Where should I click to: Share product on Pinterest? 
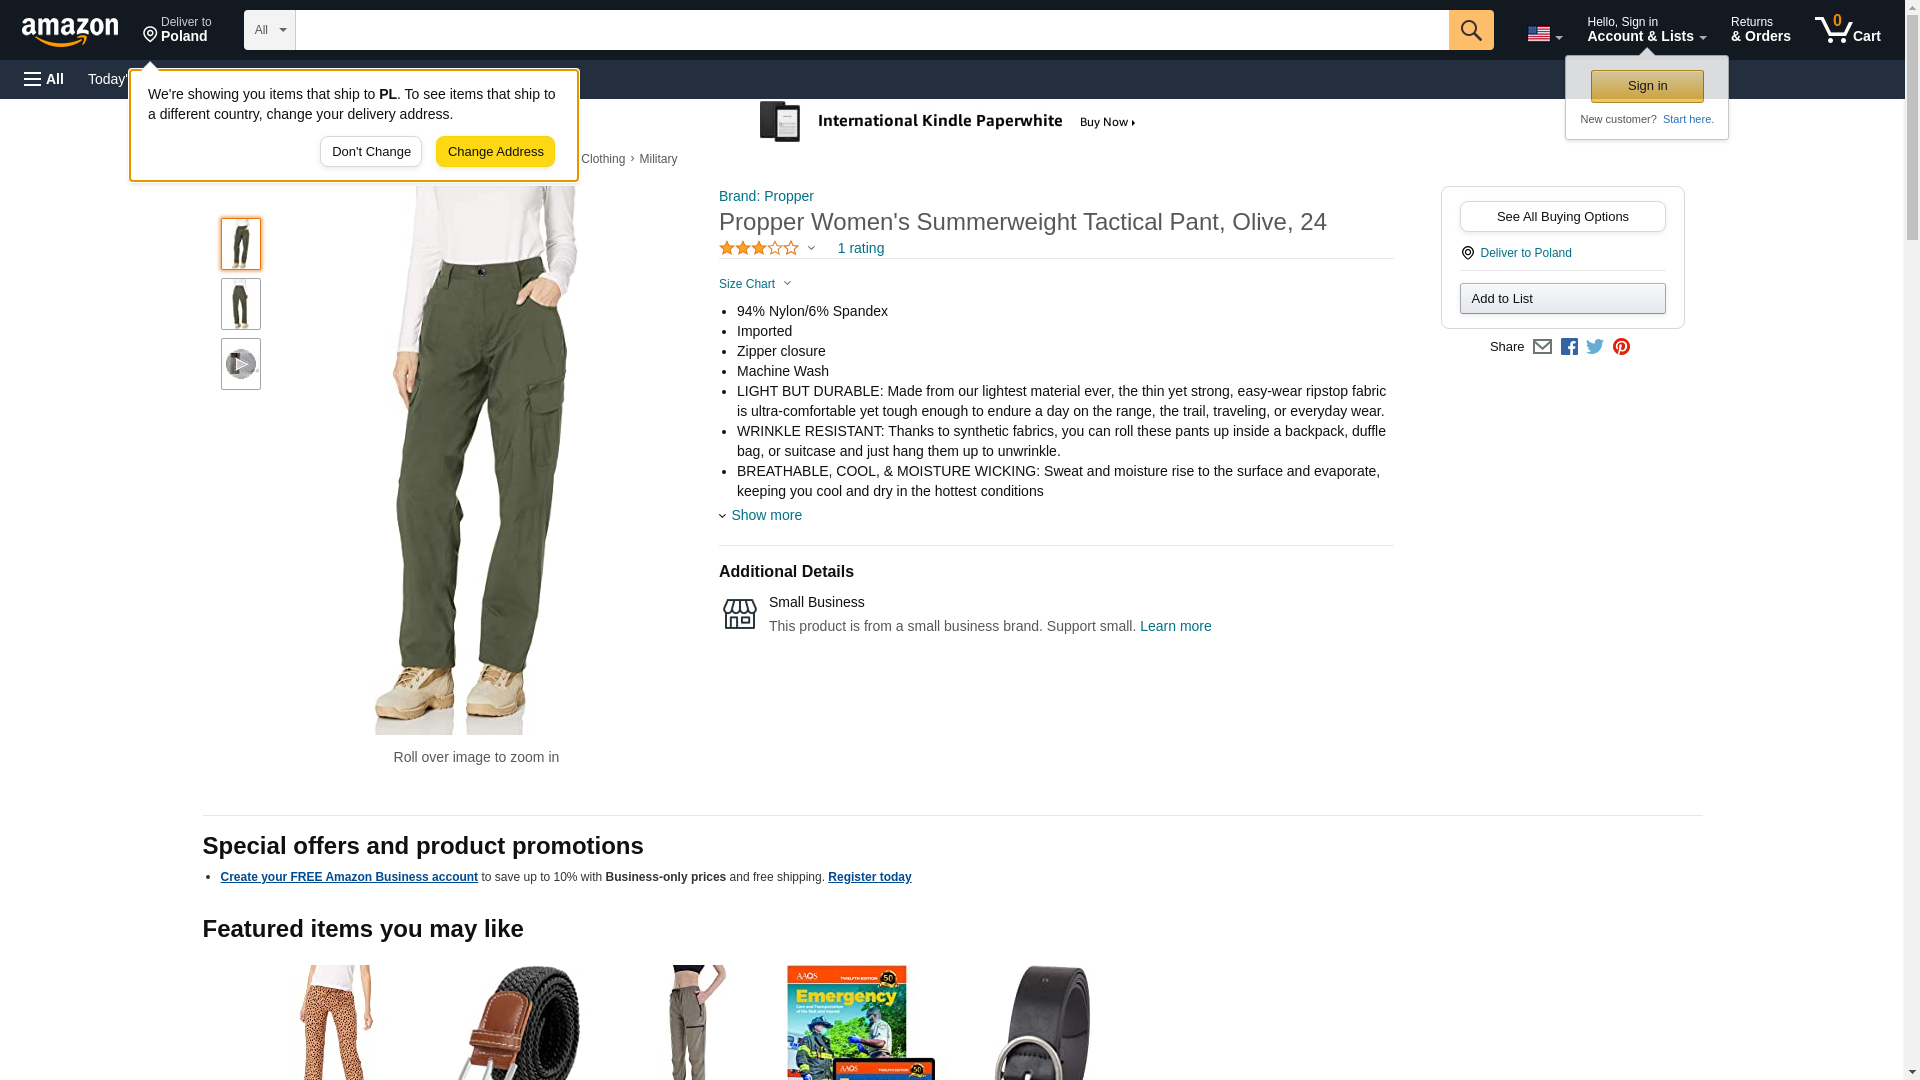pyautogui.click(x=1621, y=347)
